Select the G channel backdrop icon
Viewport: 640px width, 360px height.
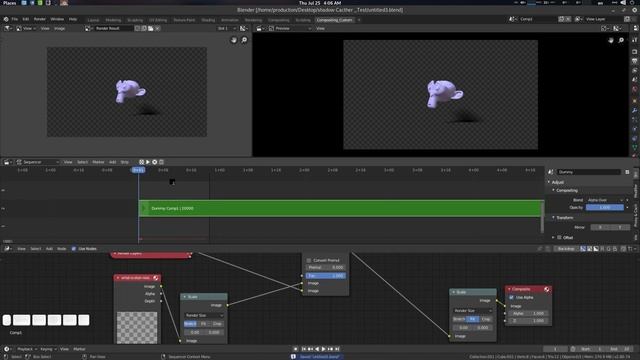pos(609,249)
